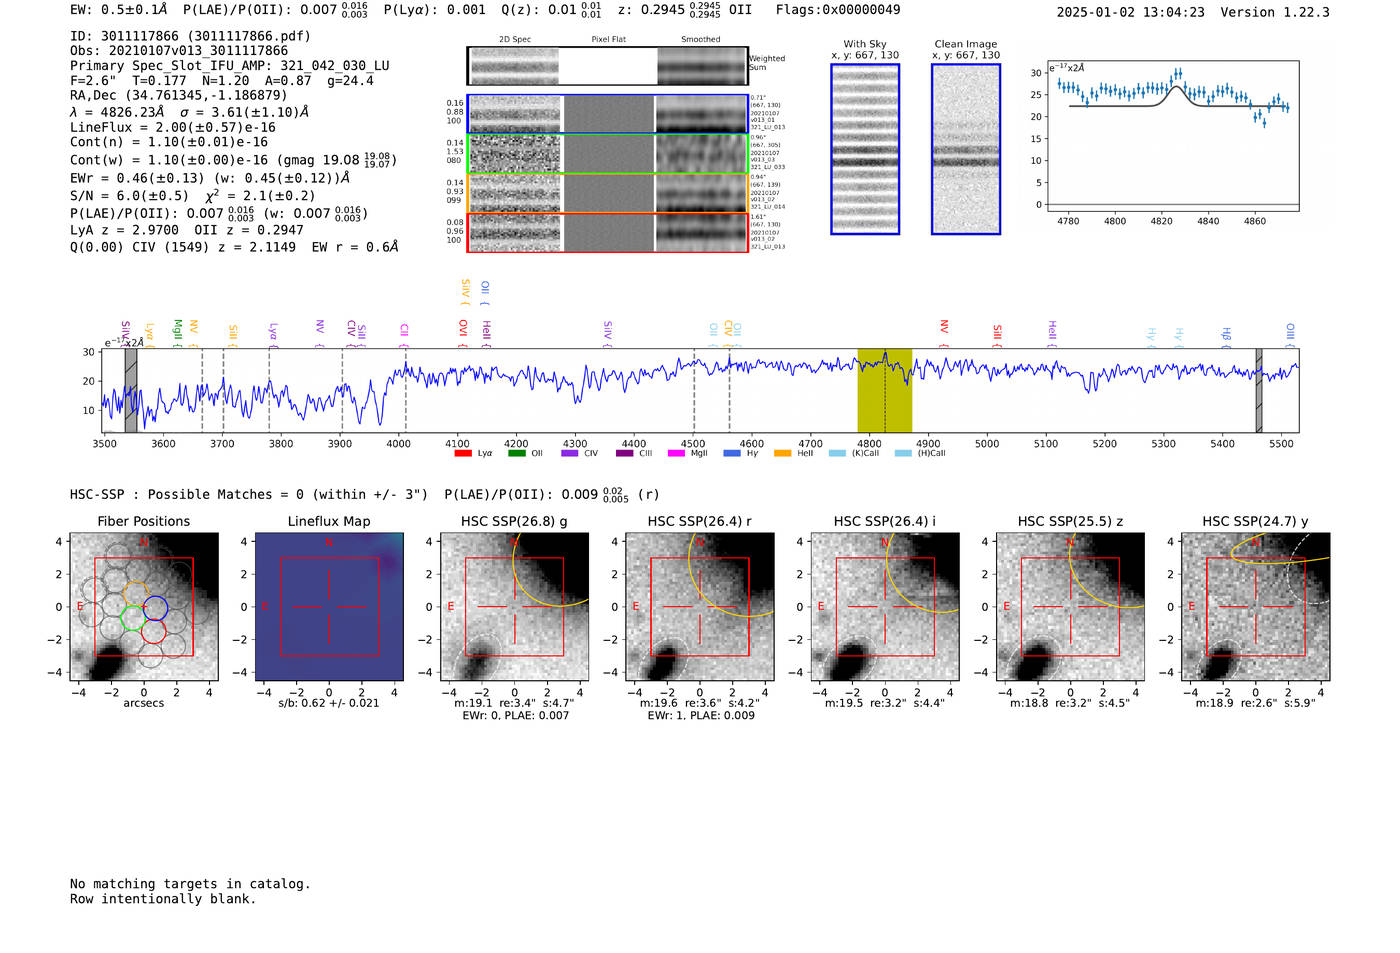Click the 'EWr: 1. PLAE: 0.009' label
The width and height of the screenshot is (1400, 953).
tap(701, 716)
